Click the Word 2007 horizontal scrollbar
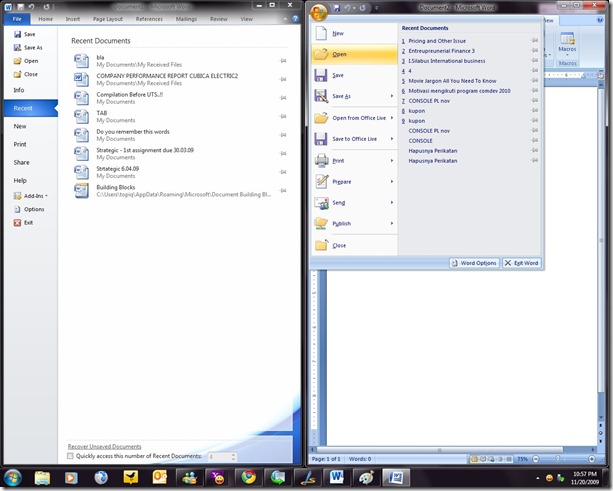The width and height of the screenshot is (613, 491). (x=440, y=450)
